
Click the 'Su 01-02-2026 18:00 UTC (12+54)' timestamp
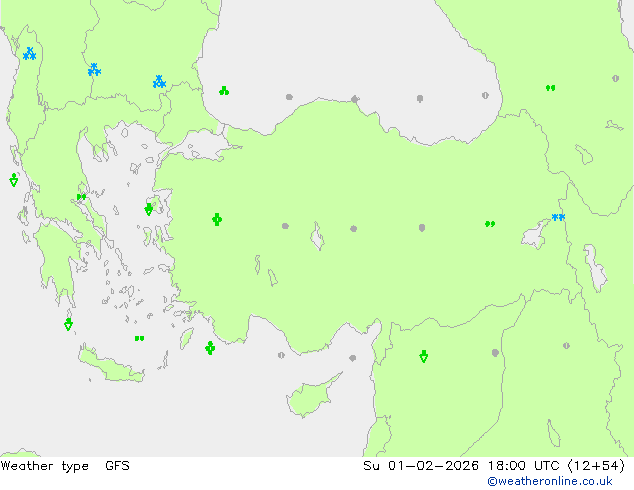pyautogui.click(x=494, y=466)
